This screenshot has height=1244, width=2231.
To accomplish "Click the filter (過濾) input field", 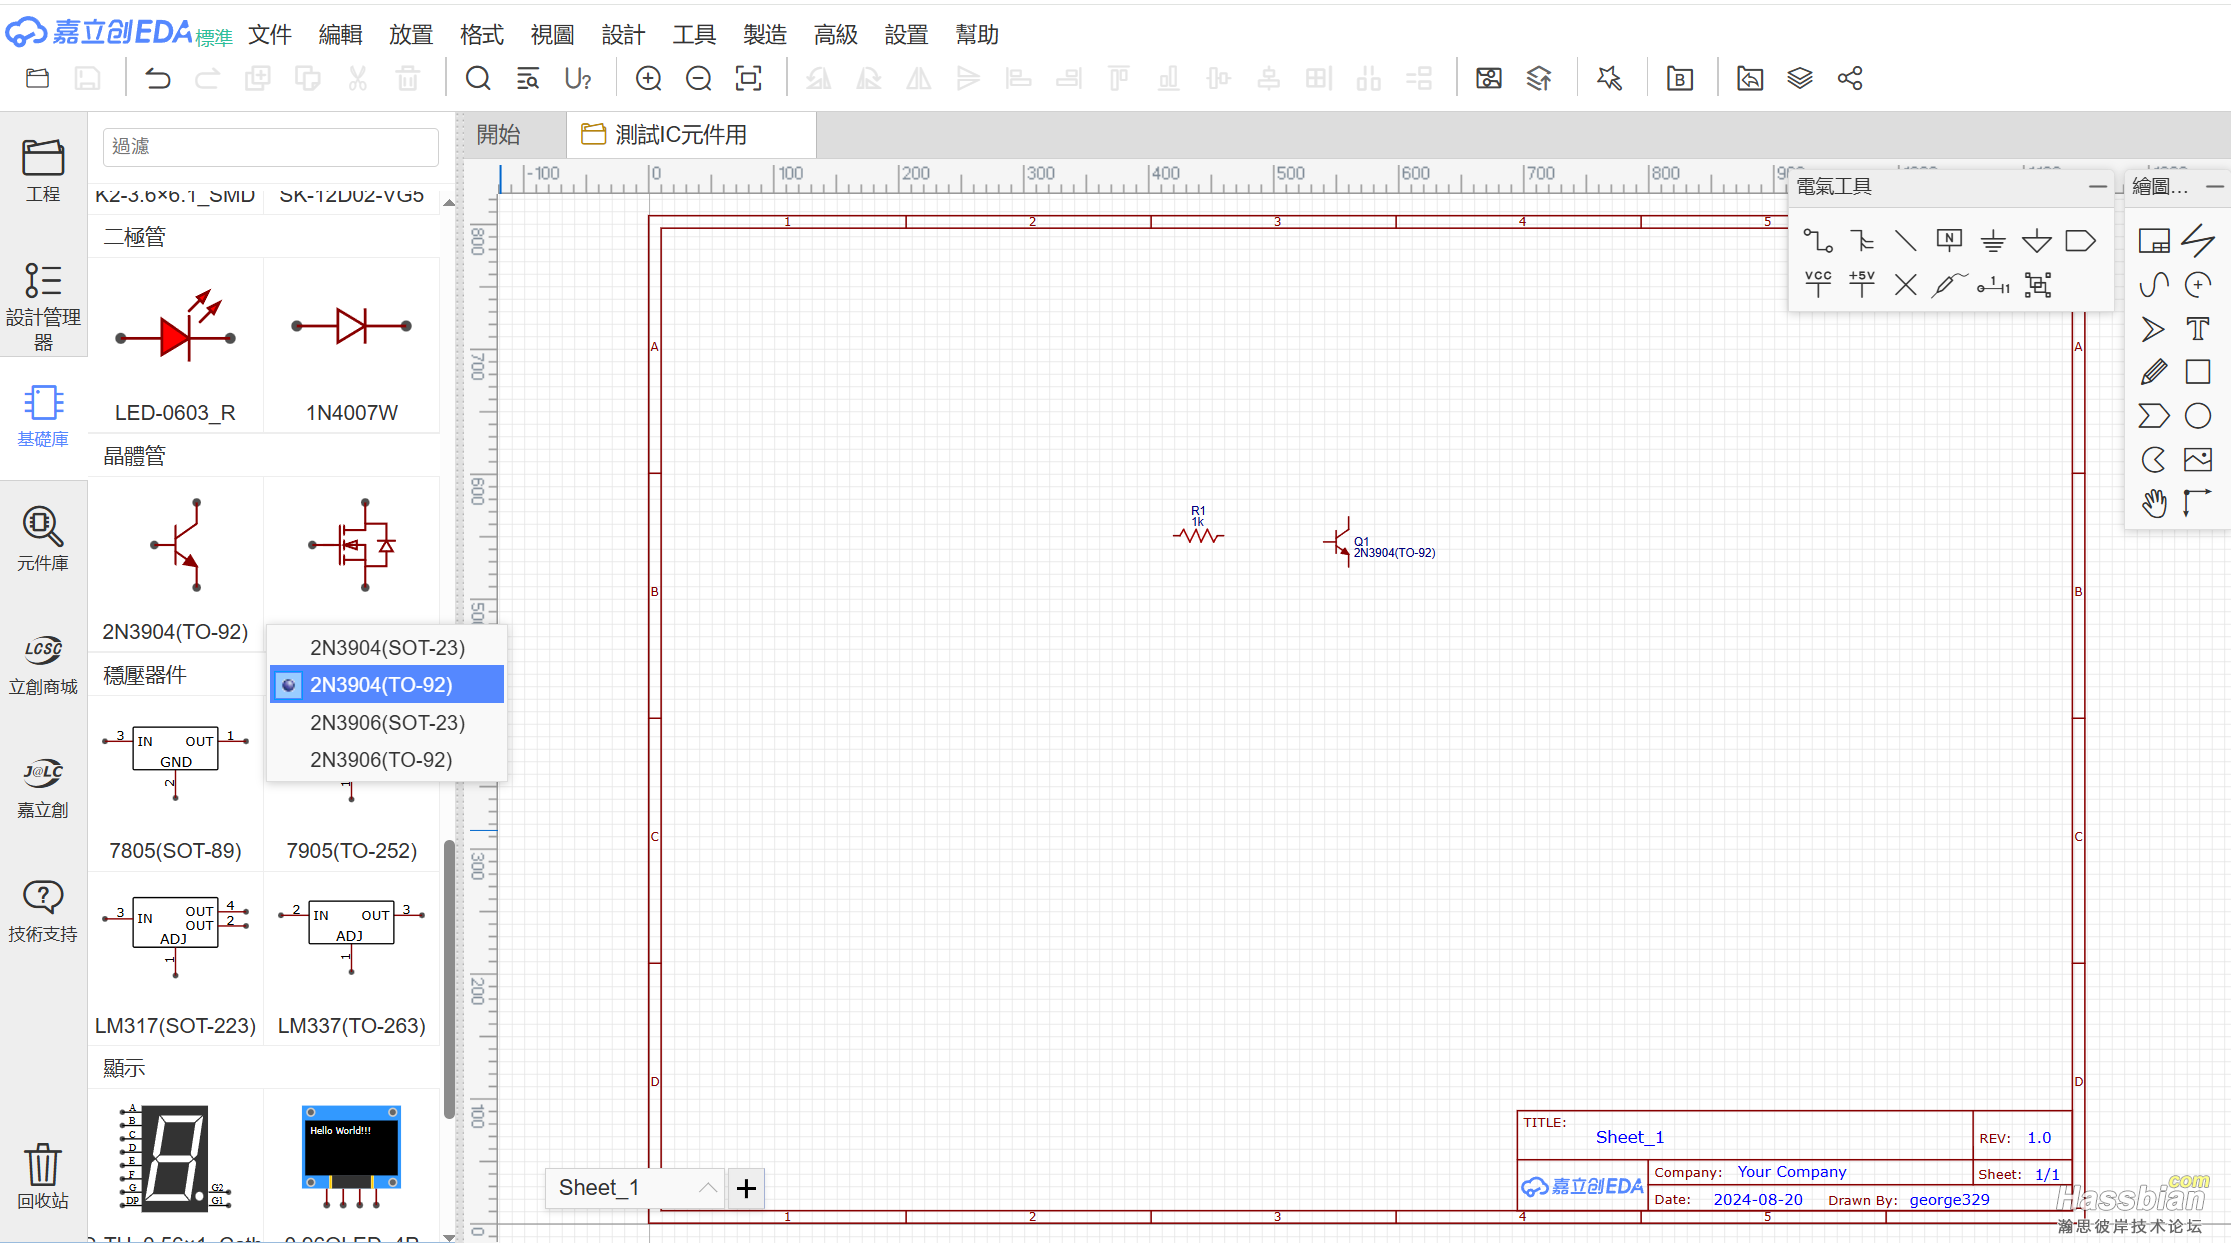I will 270,147.
